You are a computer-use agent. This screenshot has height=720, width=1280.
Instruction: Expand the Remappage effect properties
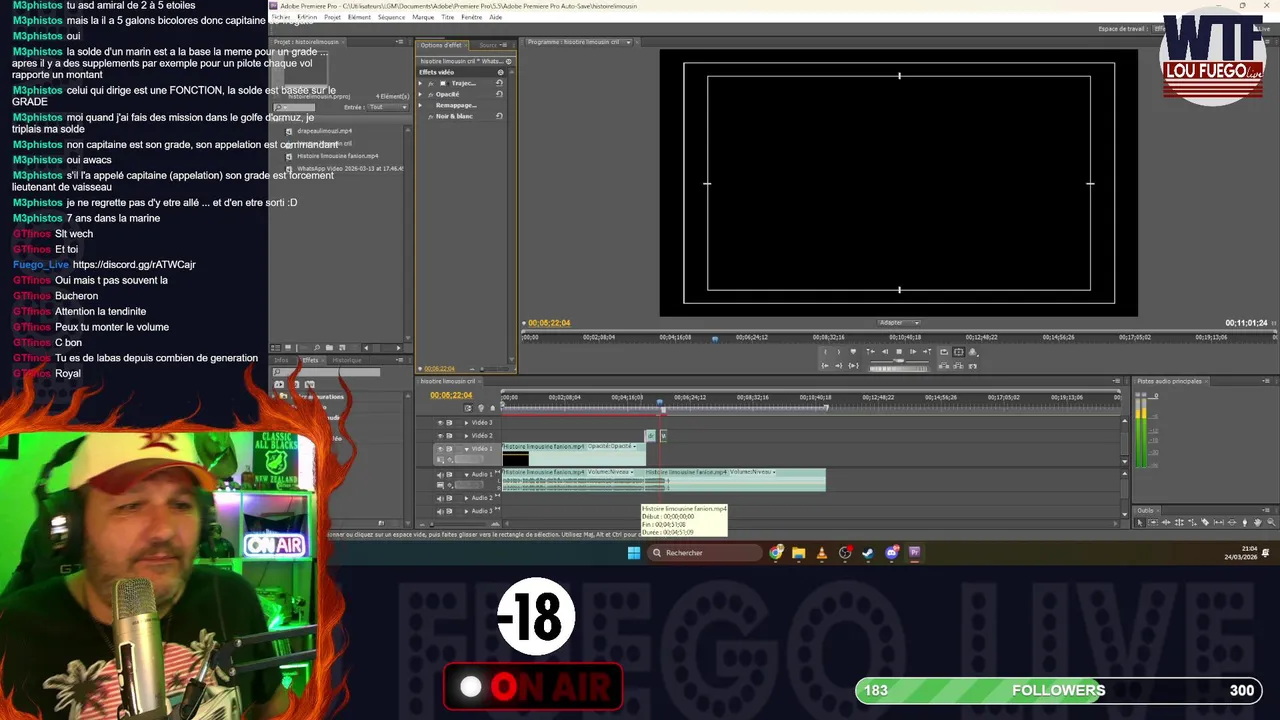pos(420,105)
